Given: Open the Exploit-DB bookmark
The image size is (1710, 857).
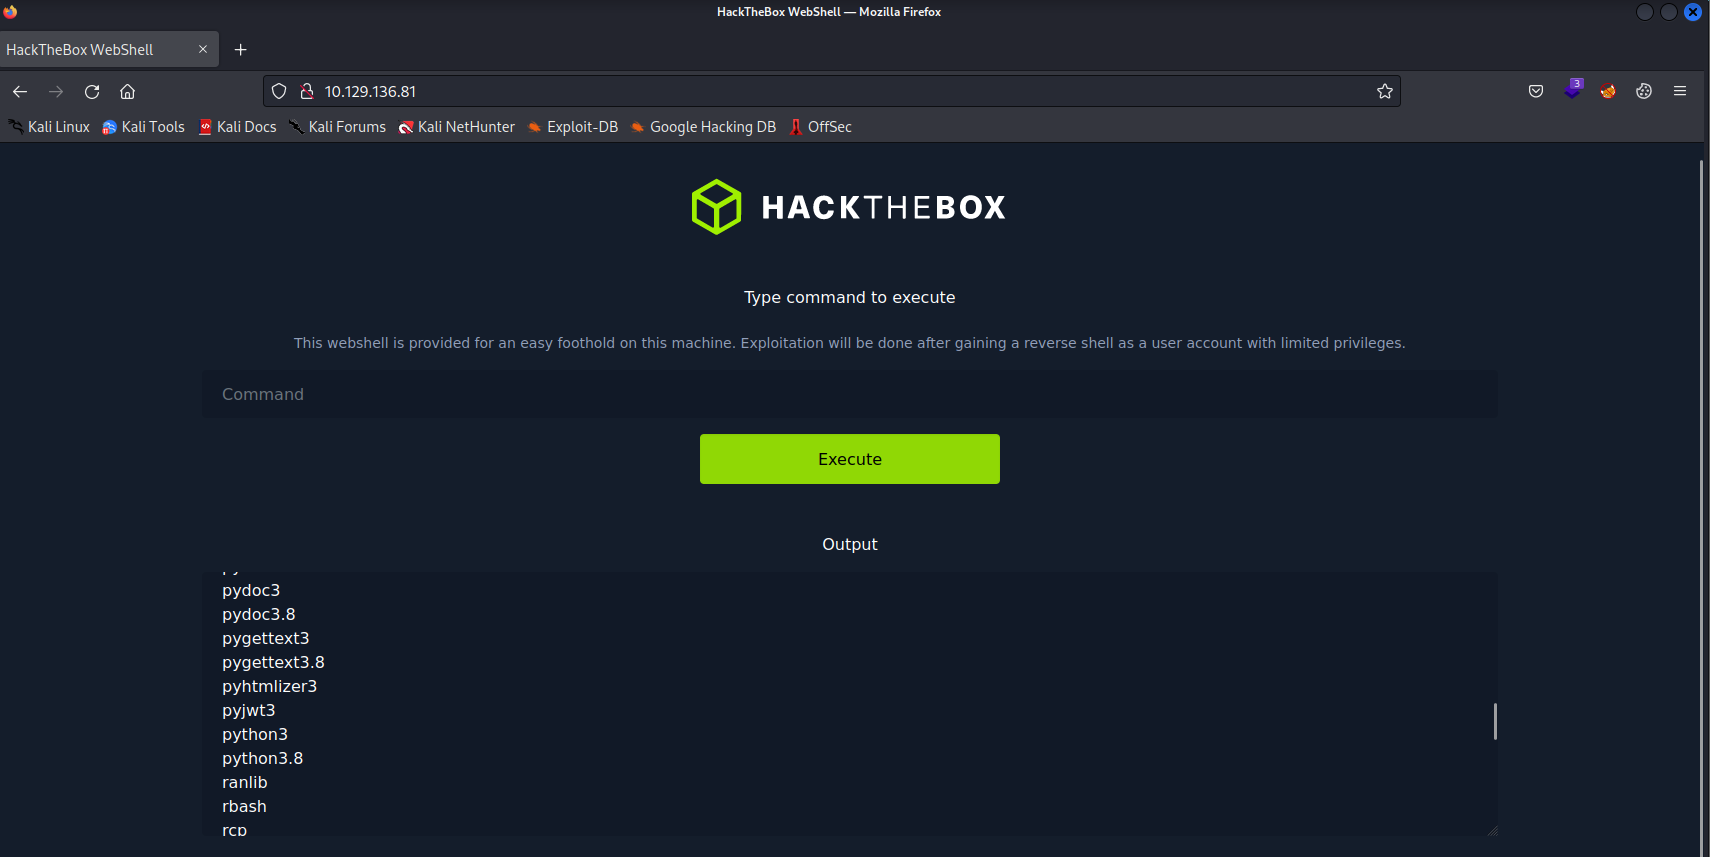Looking at the screenshot, I should coord(573,127).
